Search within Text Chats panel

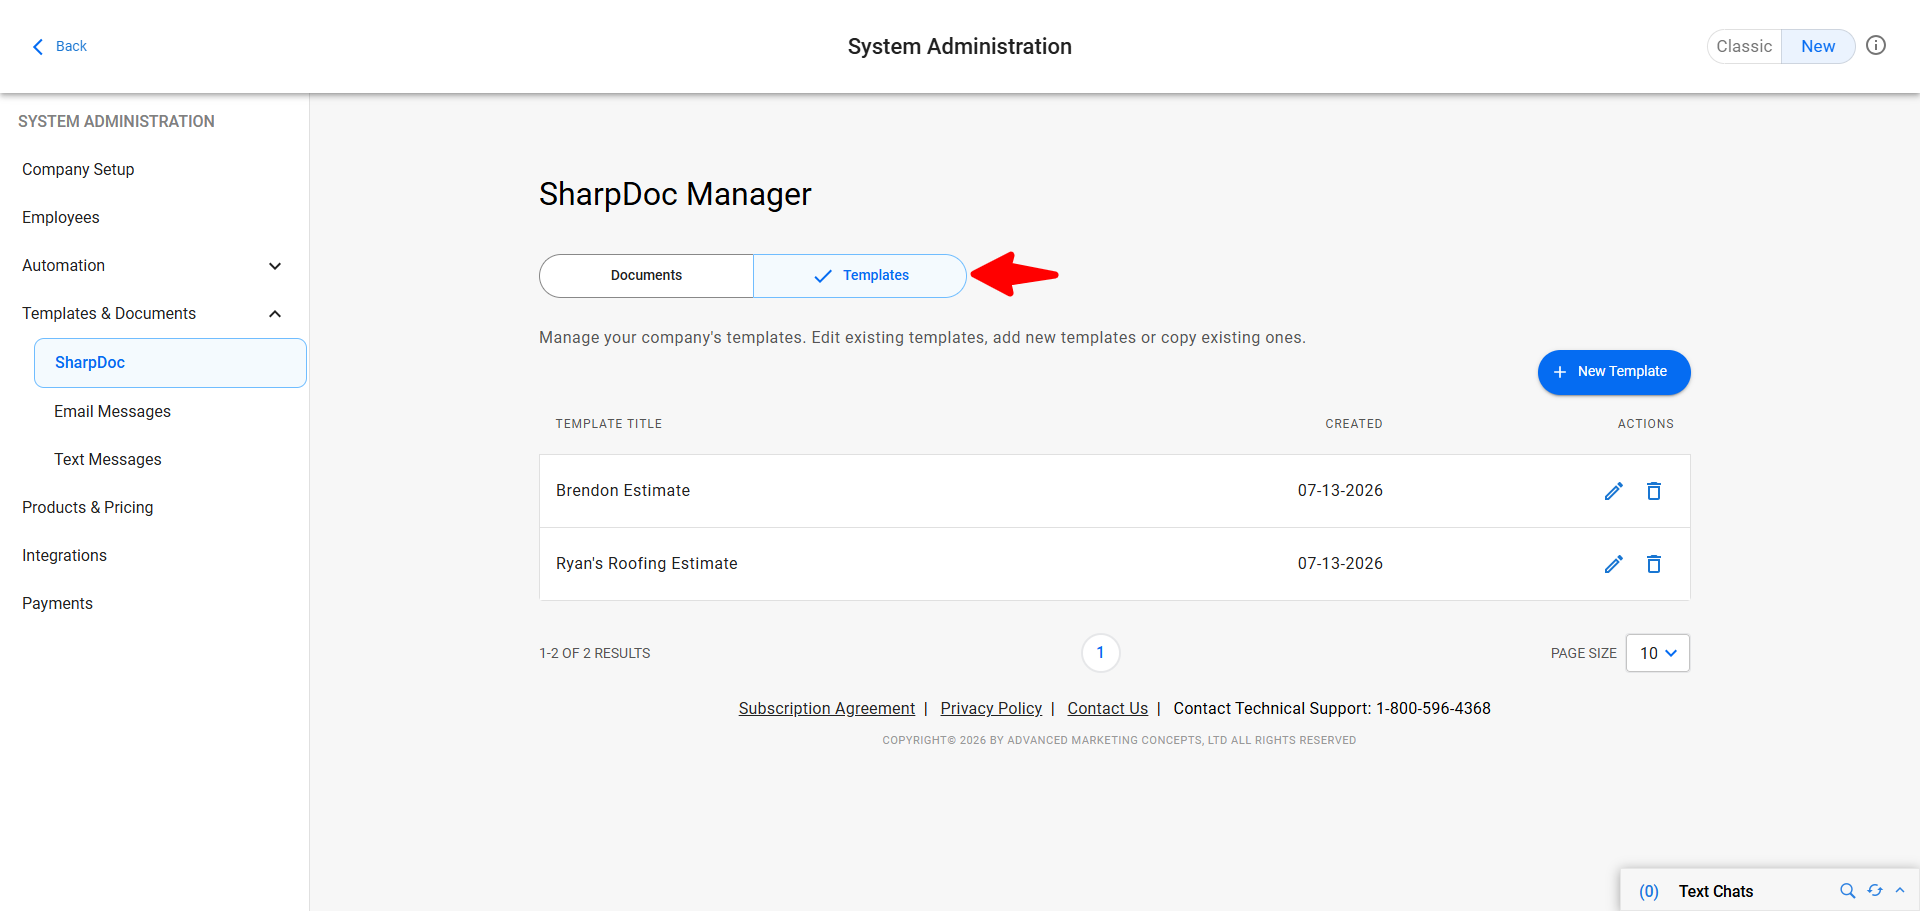[1847, 890]
